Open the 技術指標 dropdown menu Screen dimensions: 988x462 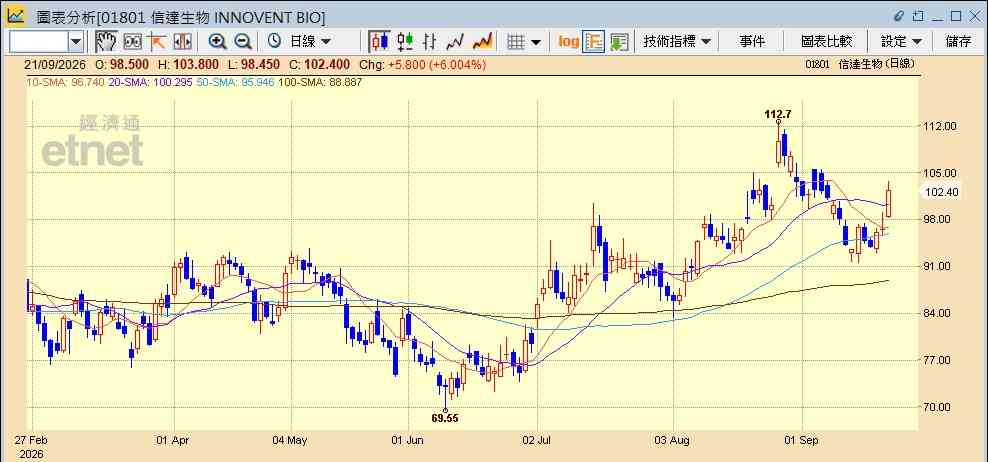coord(677,42)
